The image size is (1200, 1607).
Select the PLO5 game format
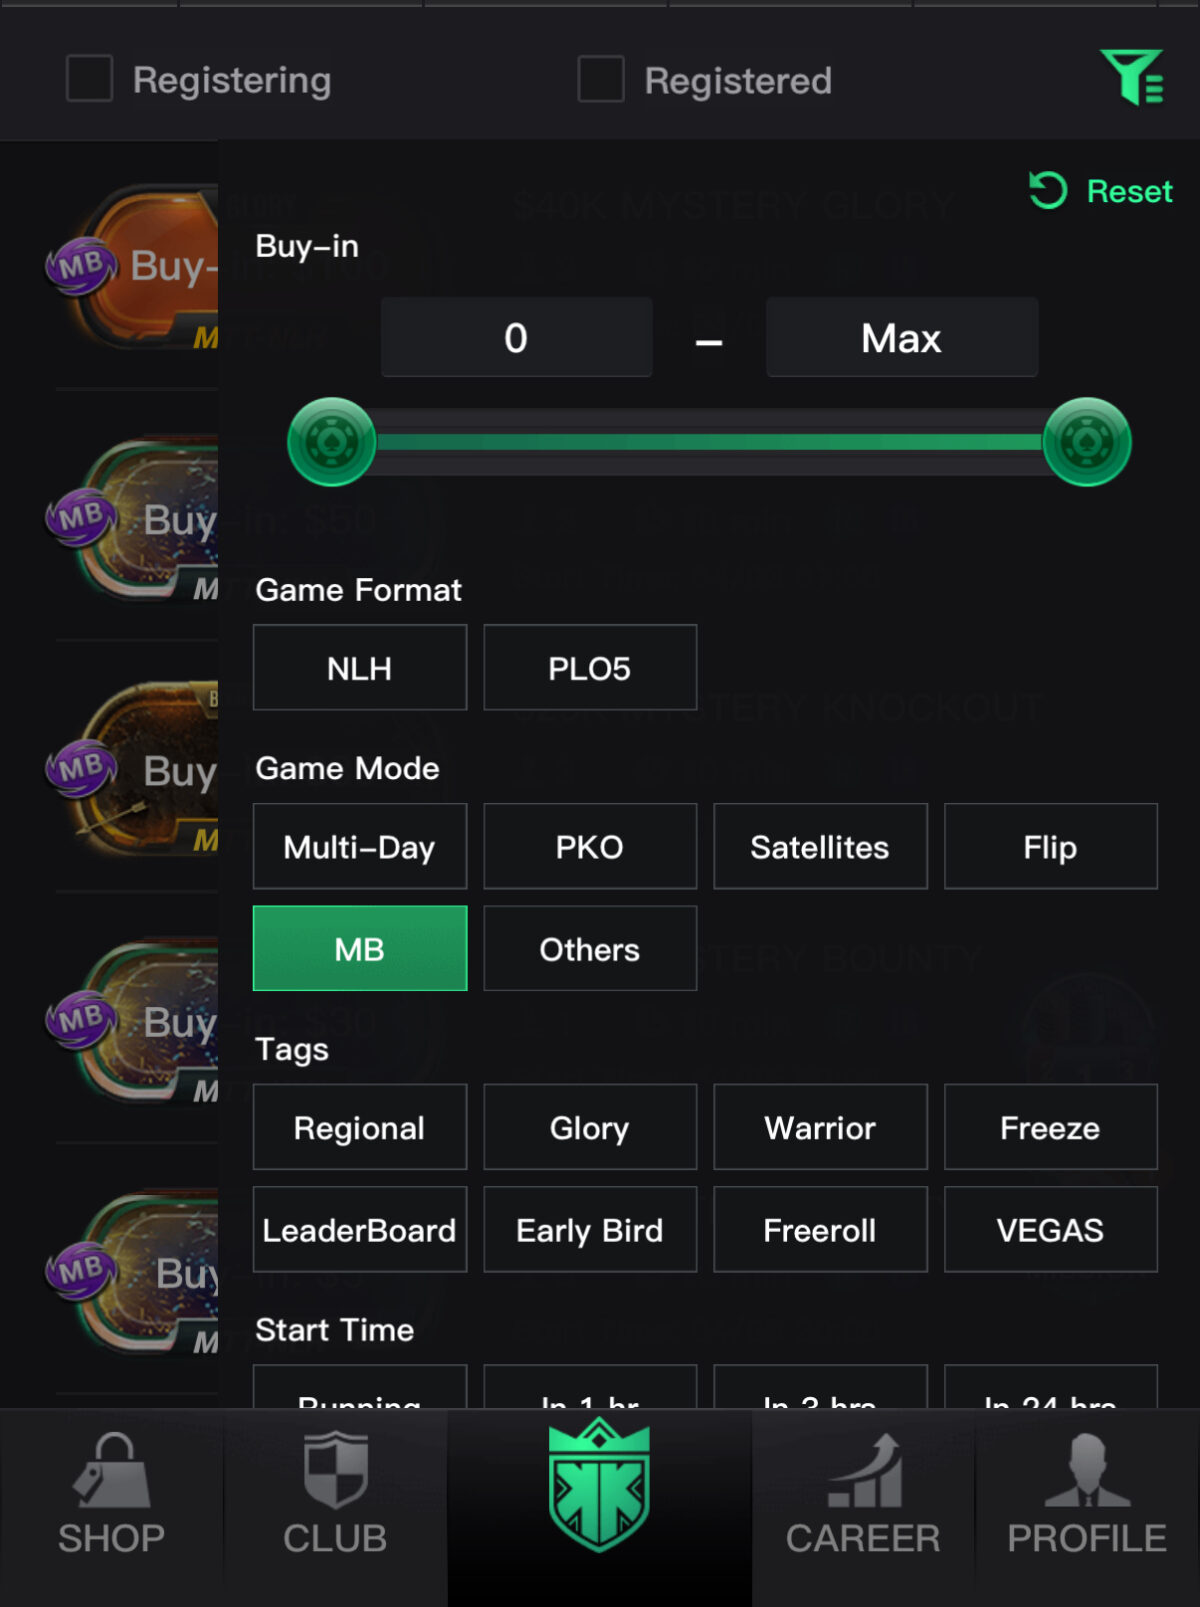(x=590, y=667)
